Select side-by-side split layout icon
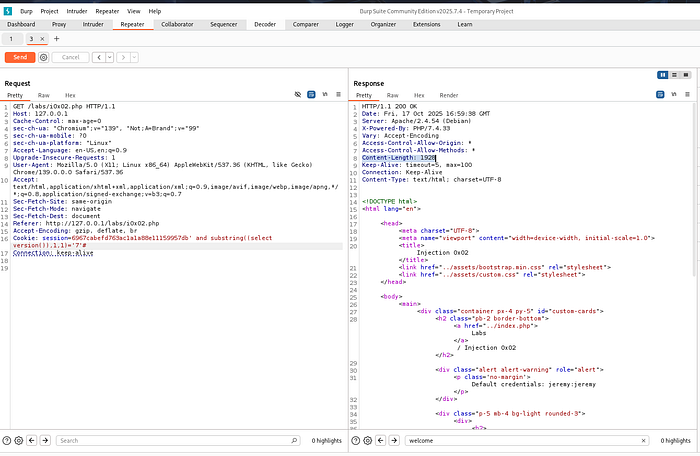Image resolution: width=700 pixels, height=456 pixels. point(662,75)
